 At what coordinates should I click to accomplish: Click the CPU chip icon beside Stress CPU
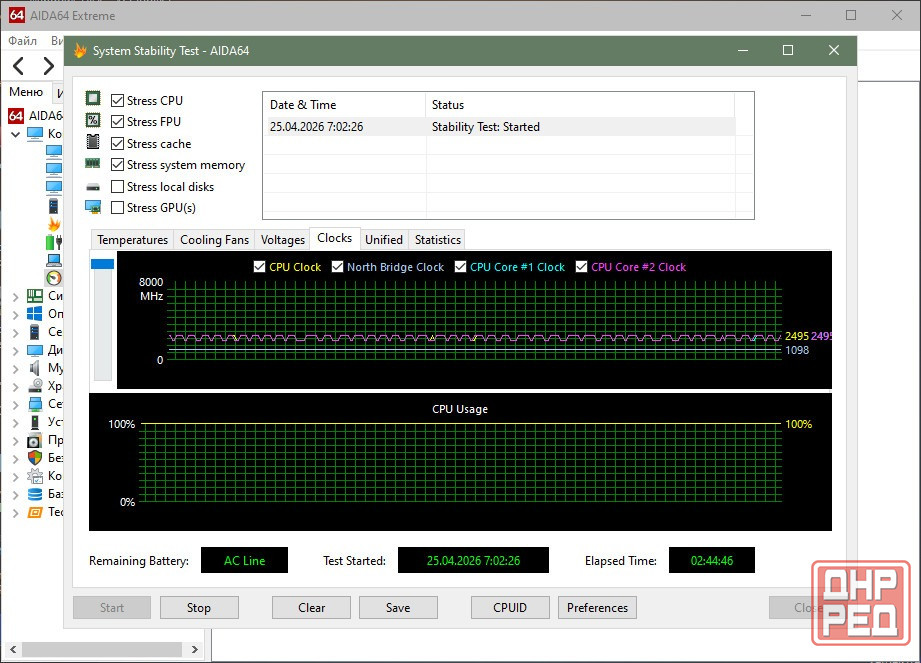click(93, 99)
